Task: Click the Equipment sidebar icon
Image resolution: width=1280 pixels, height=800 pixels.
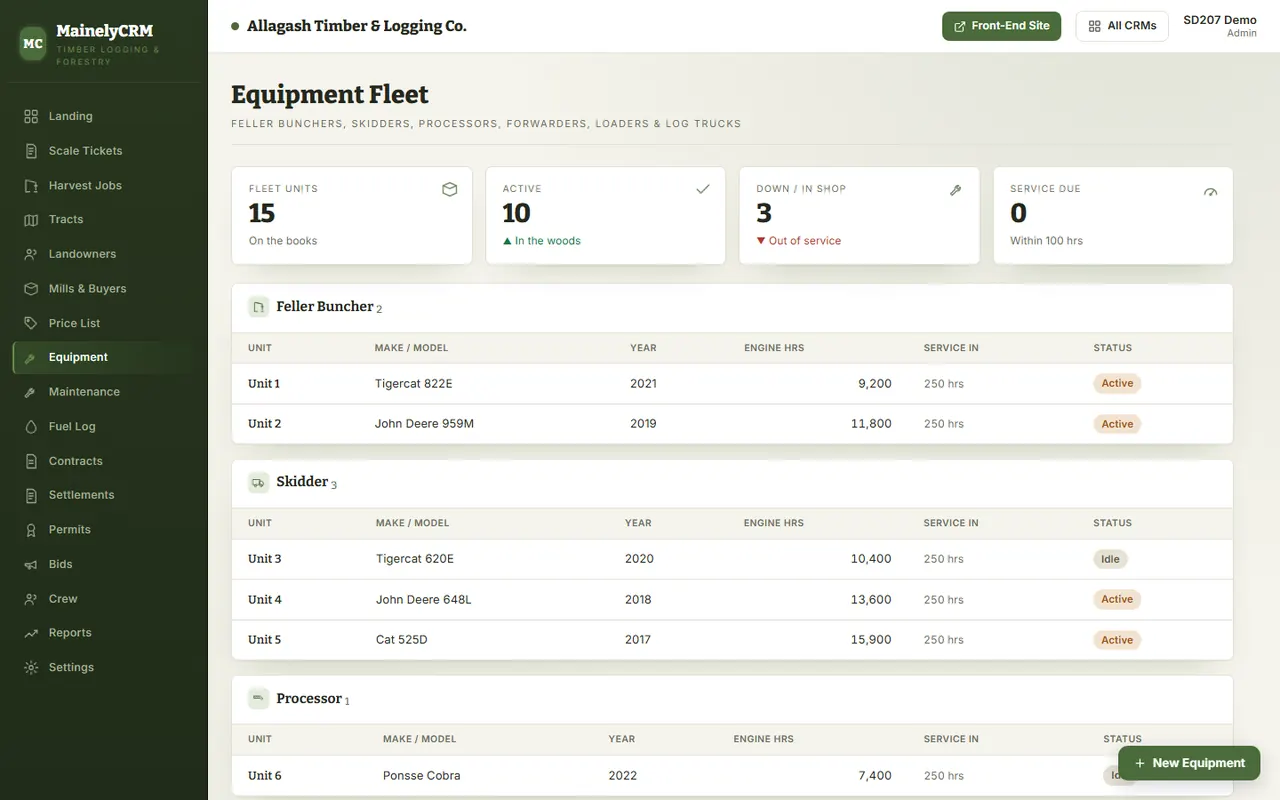Action: click(x=31, y=358)
